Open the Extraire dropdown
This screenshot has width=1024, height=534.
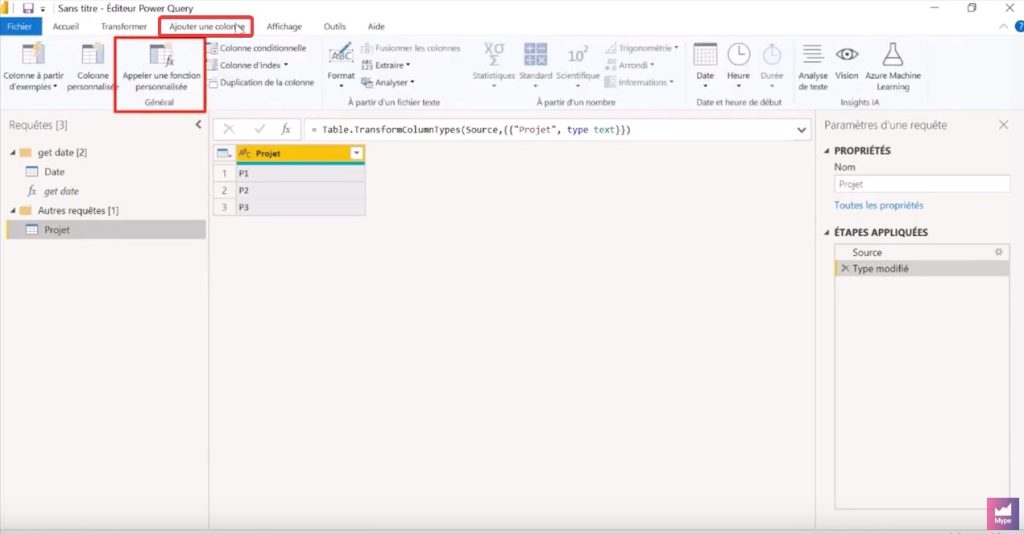point(386,65)
